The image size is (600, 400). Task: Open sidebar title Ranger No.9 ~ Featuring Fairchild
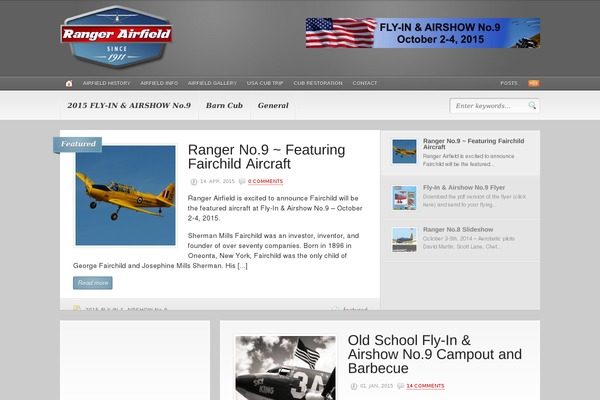pyautogui.click(x=473, y=144)
